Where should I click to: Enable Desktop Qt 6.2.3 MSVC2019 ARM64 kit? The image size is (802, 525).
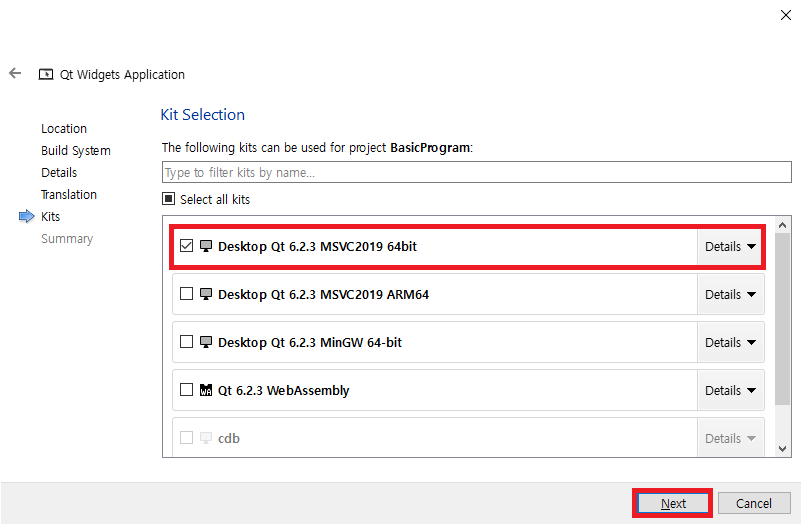pyautogui.click(x=186, y=294)
